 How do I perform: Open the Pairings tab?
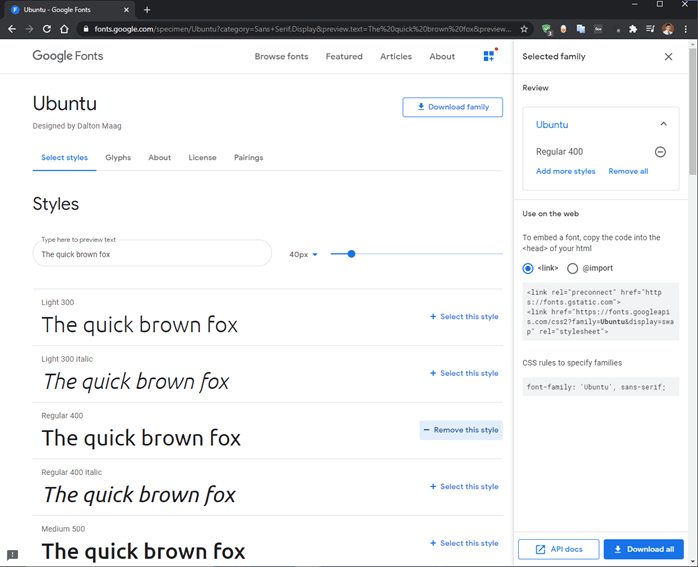coord(248,158)
